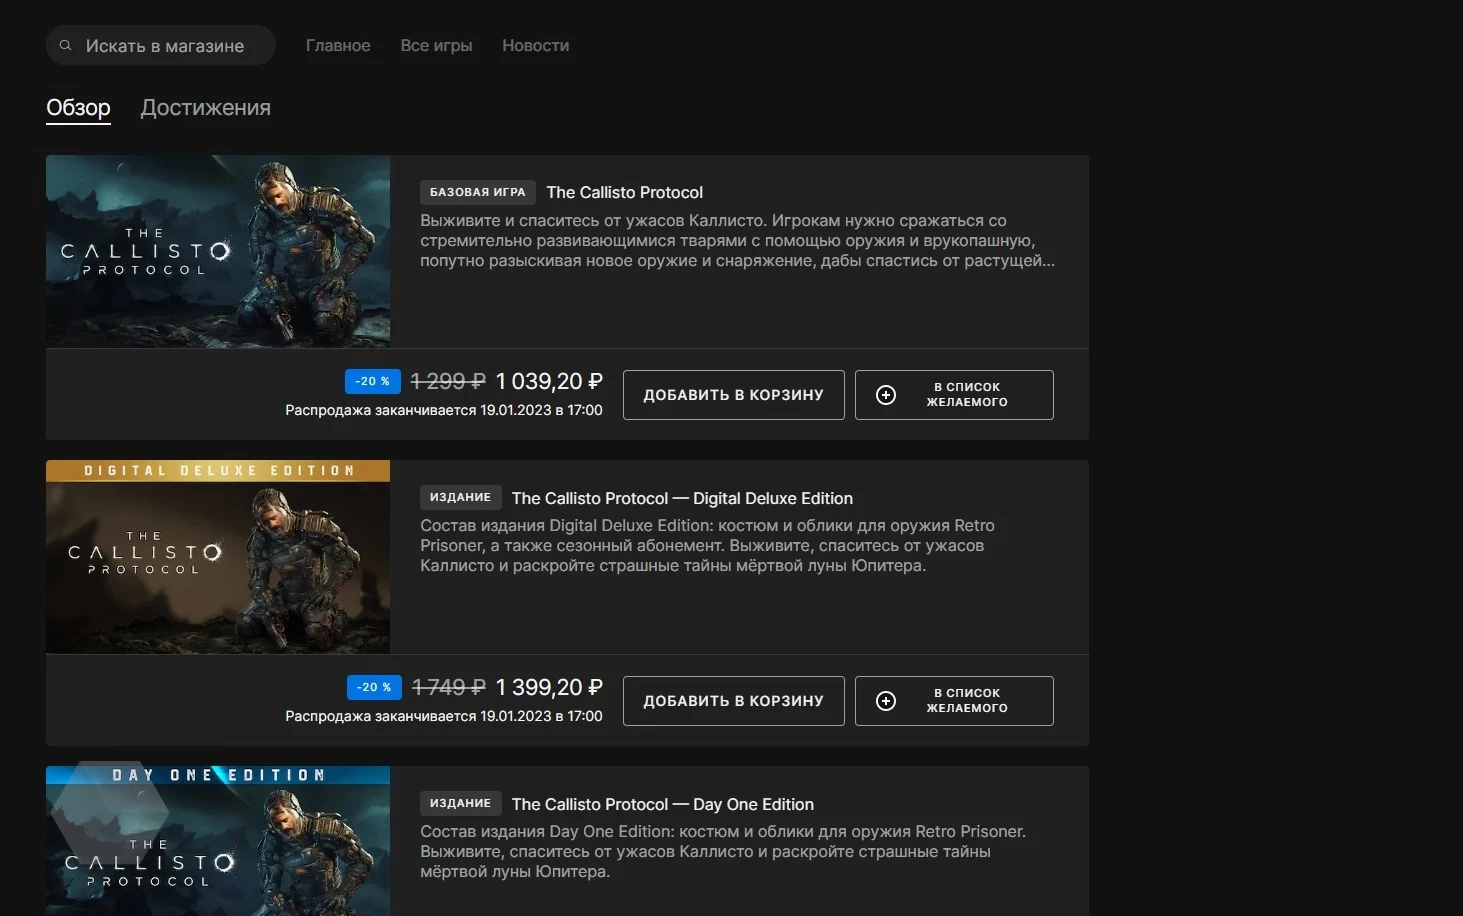Click the Digital Deluxe Edition cover thumbnail
1463x916 pixels.
[218, 557]
